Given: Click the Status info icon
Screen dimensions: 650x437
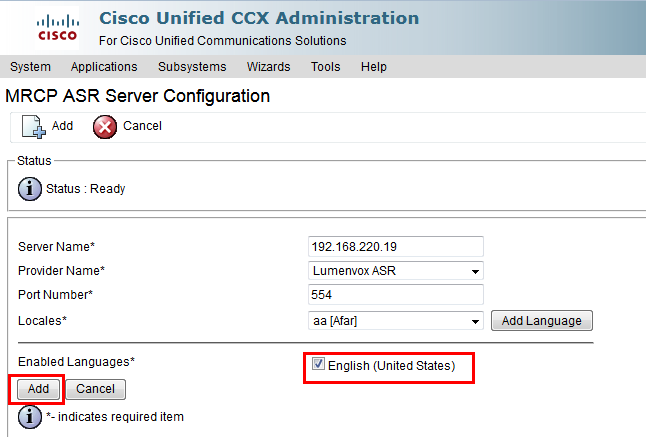Looking at the screenshot, I should pos(29,189).
